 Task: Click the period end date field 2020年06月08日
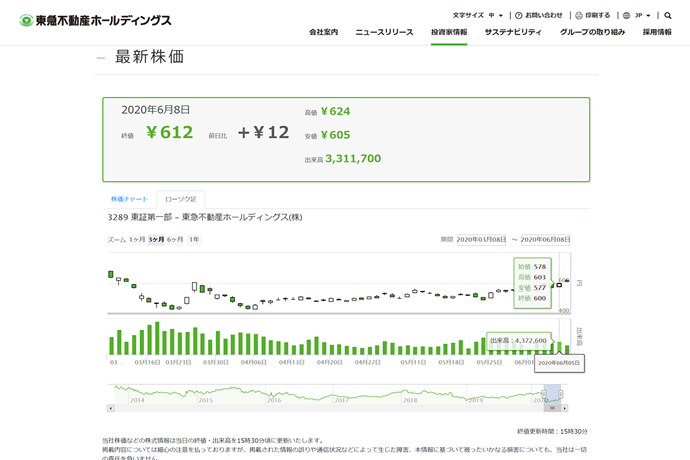coord(546,239)
